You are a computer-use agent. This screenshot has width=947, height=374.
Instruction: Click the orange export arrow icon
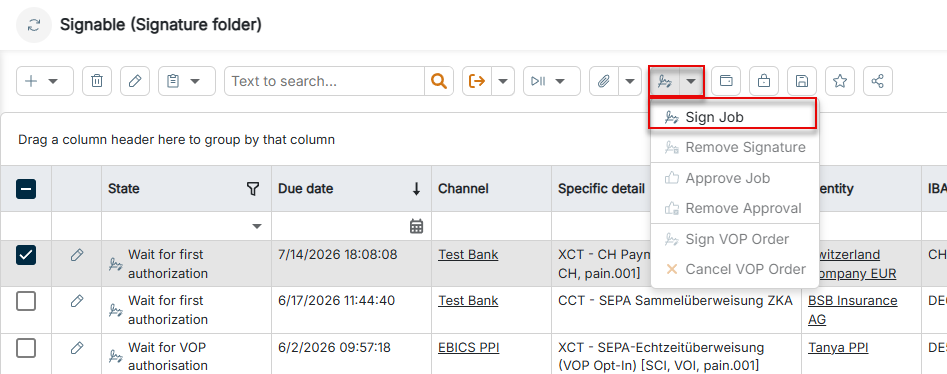point(477,81)
